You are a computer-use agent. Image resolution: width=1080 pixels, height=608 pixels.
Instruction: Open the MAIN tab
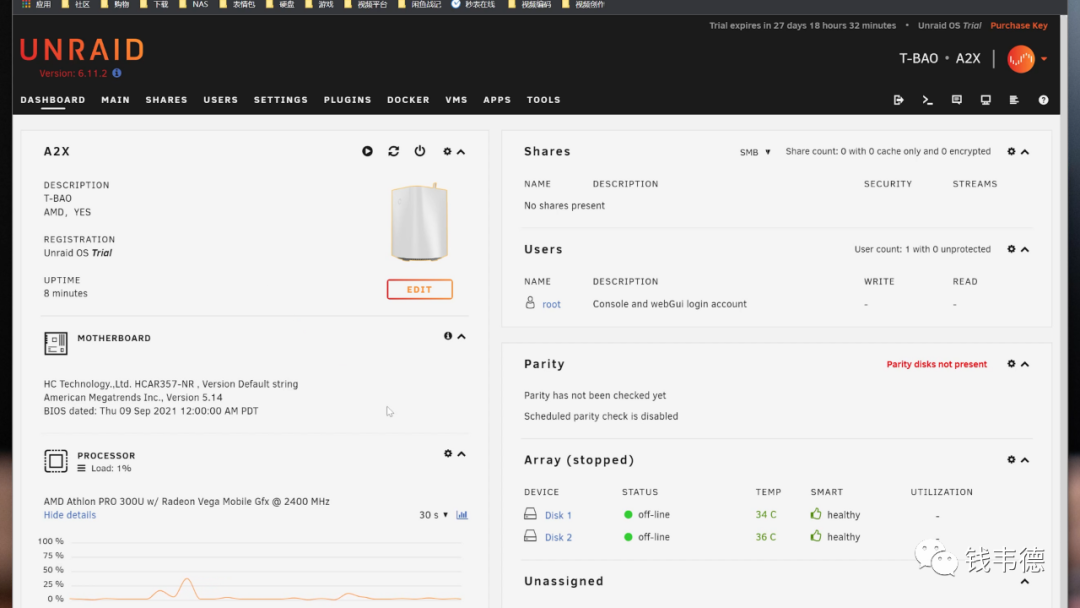point(116,100)
